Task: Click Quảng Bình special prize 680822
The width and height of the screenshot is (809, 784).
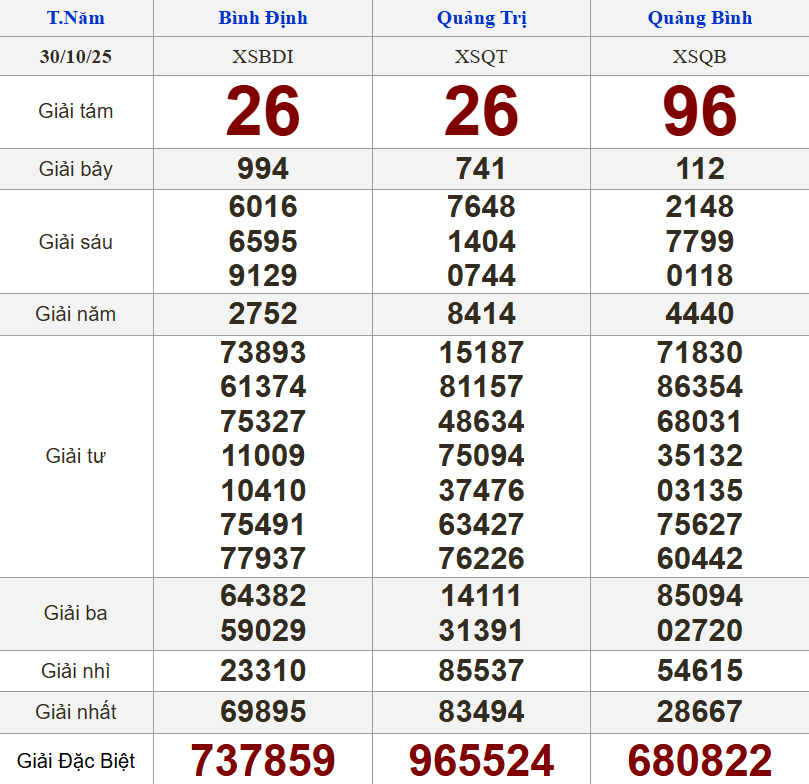Action: pos(699,761)
